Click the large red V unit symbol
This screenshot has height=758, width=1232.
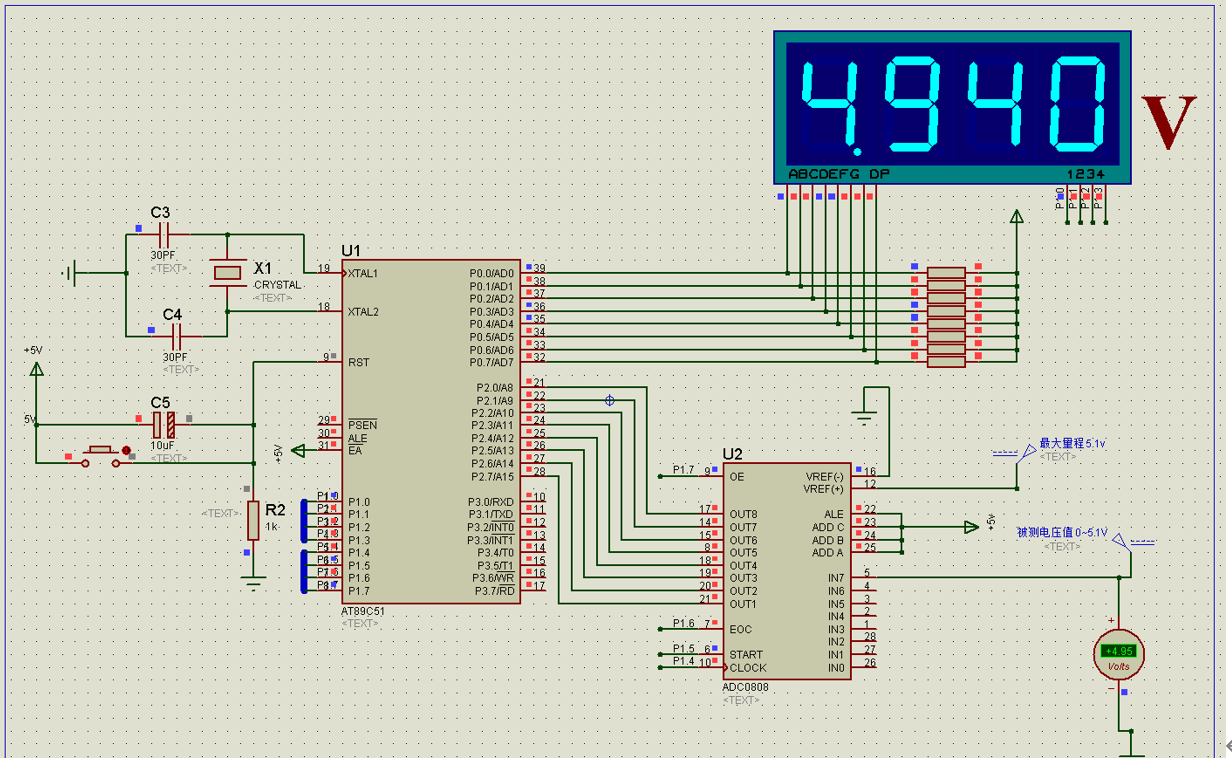(1169, 121)
